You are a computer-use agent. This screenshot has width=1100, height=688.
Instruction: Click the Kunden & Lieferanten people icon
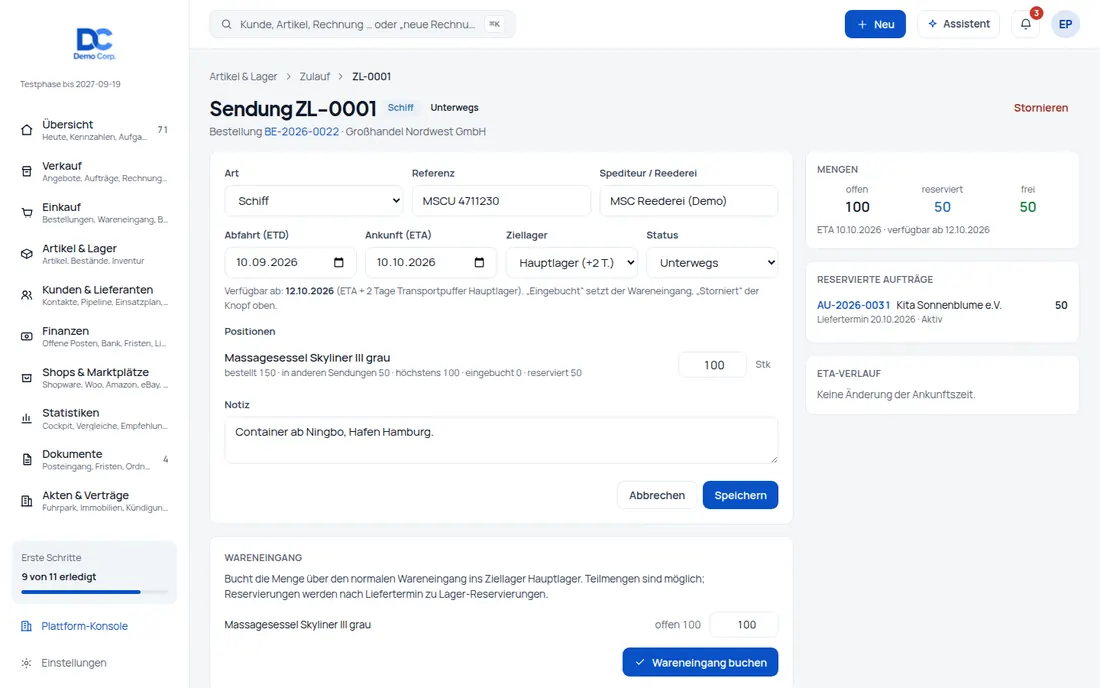(27, 295)
